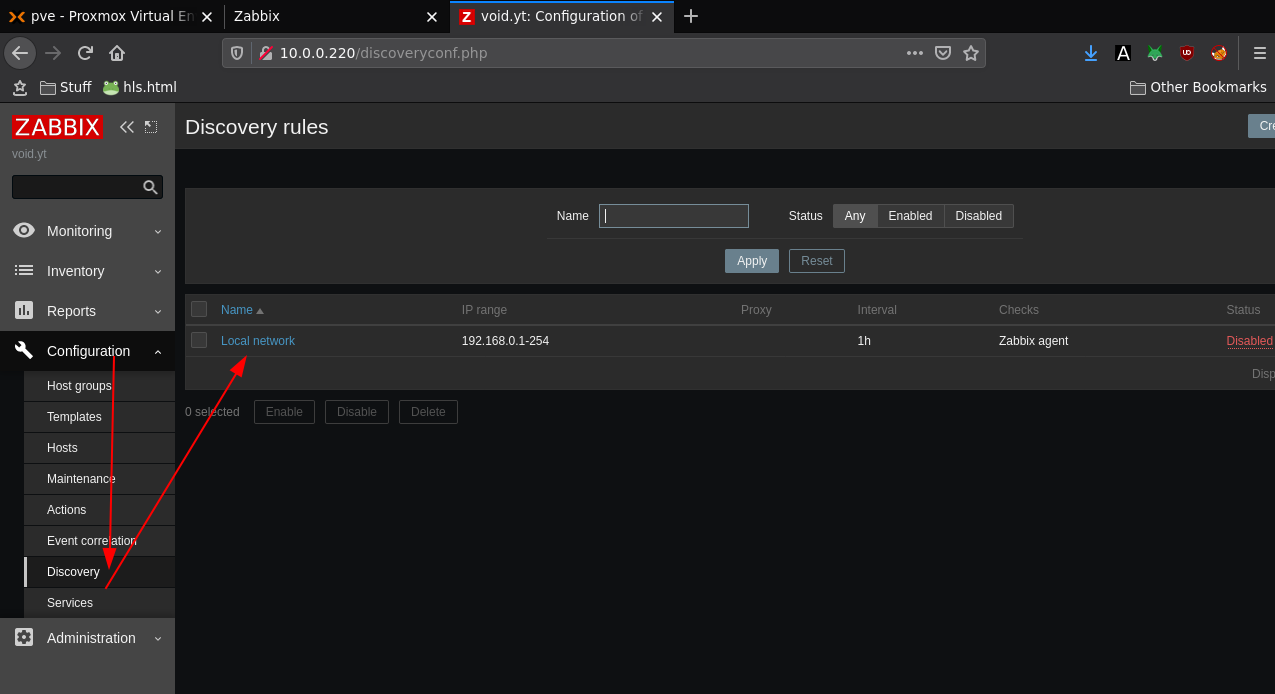Click the Administration gear icon
The height and width of the screenshot is (694, 1275).
pyautogui.click(x=24, y=637)
